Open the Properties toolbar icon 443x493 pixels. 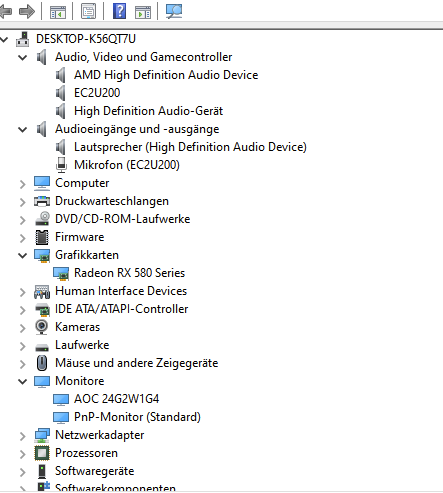pyautogui.click(x=88, y=12)
